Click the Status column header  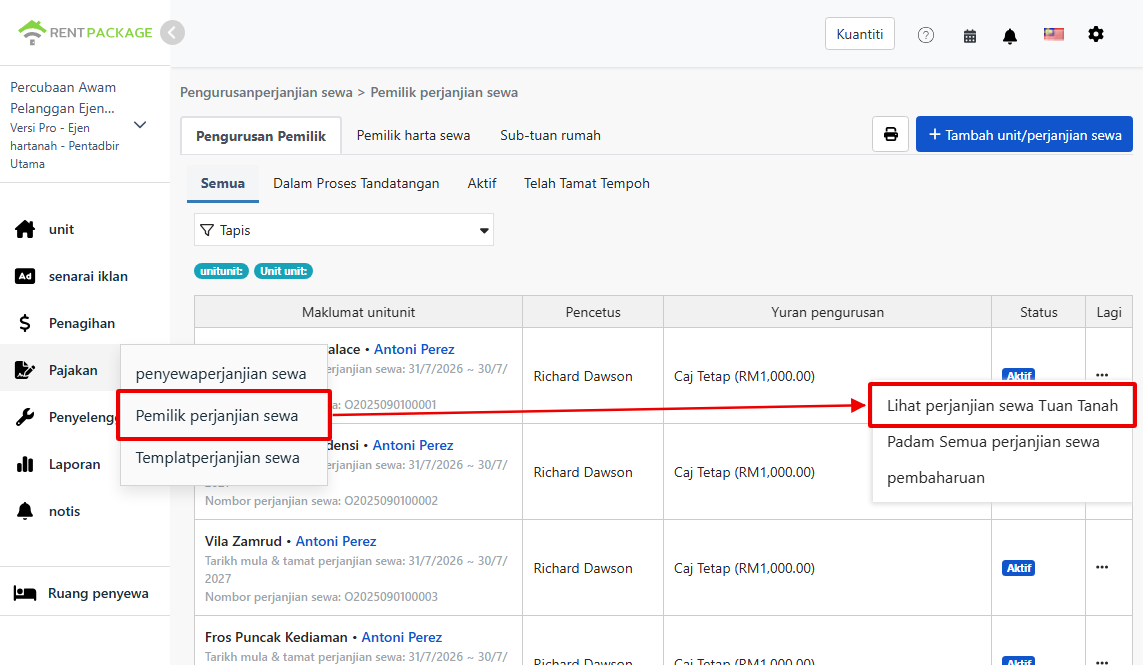1039,312
